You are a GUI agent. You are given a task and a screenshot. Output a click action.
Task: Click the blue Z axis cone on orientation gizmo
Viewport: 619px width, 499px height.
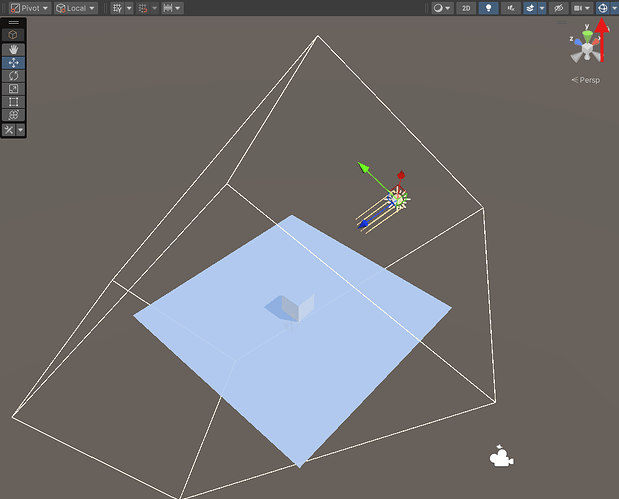pyautogui.click(x=578, y=42)
